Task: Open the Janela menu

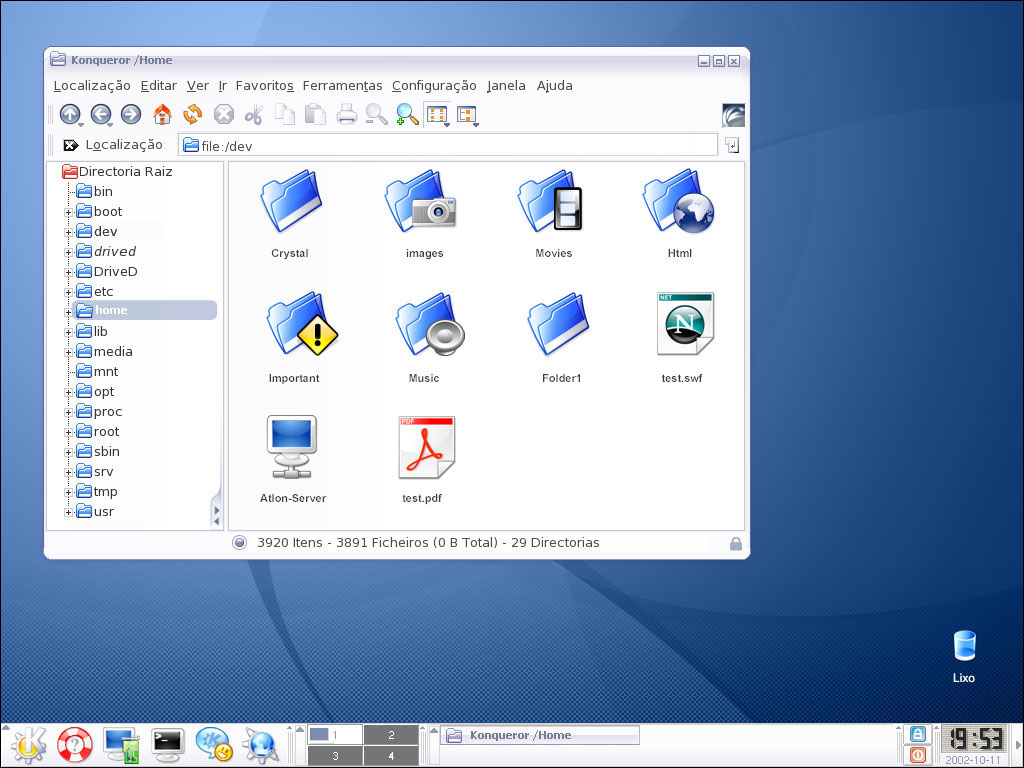Action: coord(506,86)
